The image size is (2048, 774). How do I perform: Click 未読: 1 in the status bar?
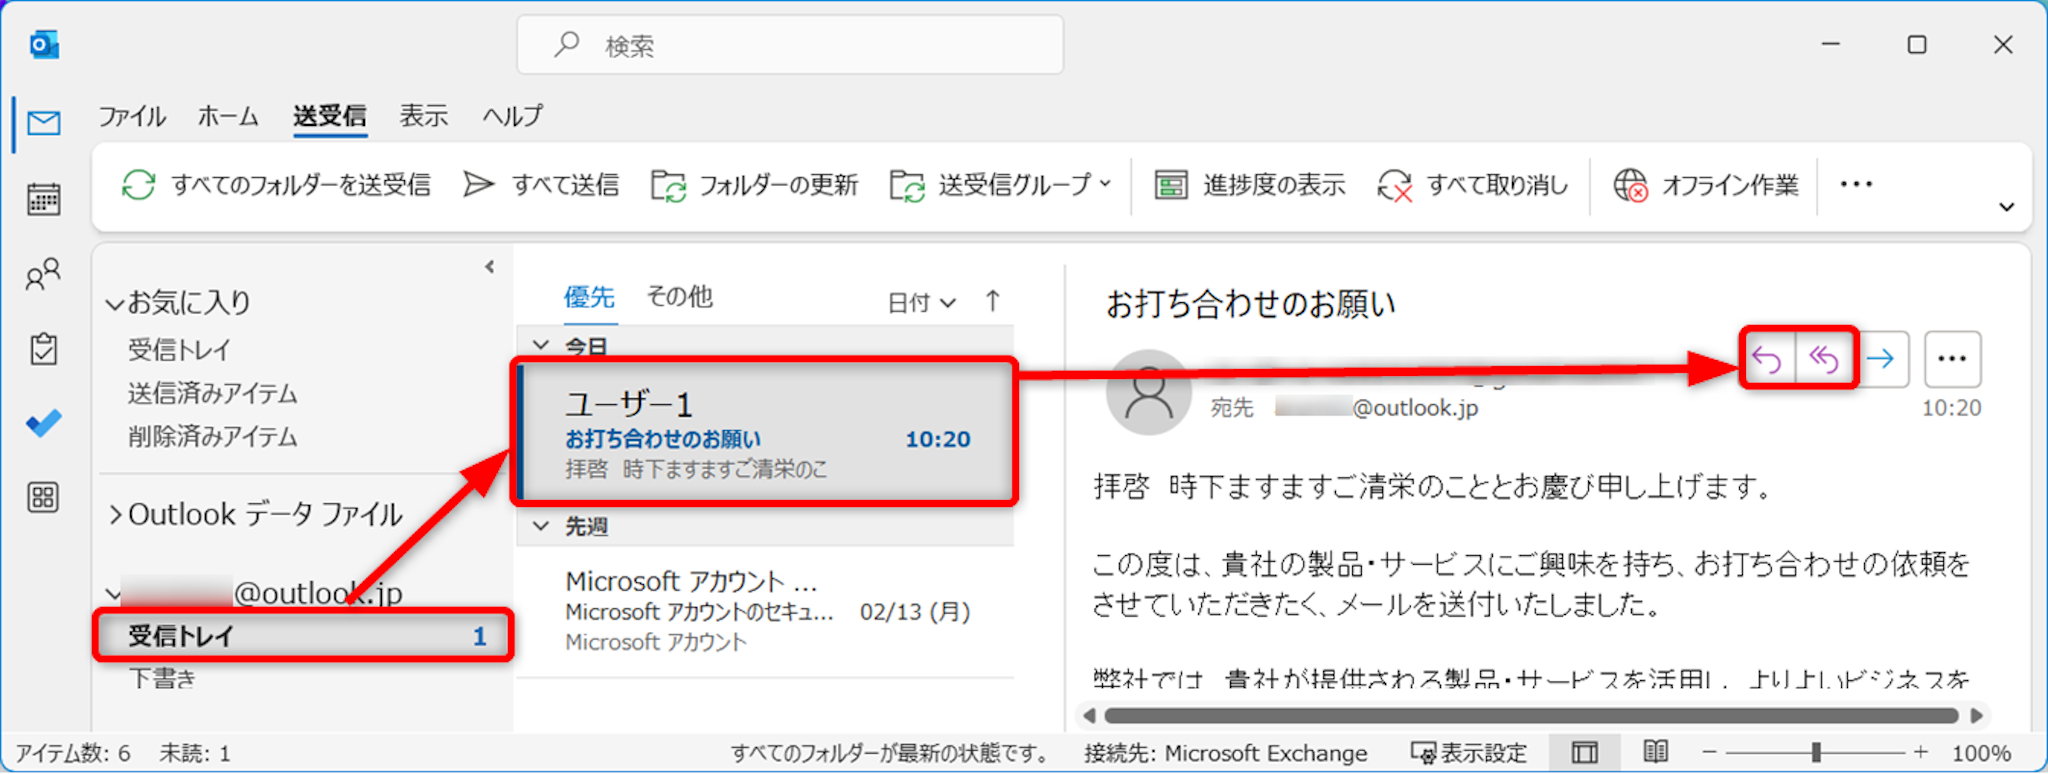pos(195,753)
